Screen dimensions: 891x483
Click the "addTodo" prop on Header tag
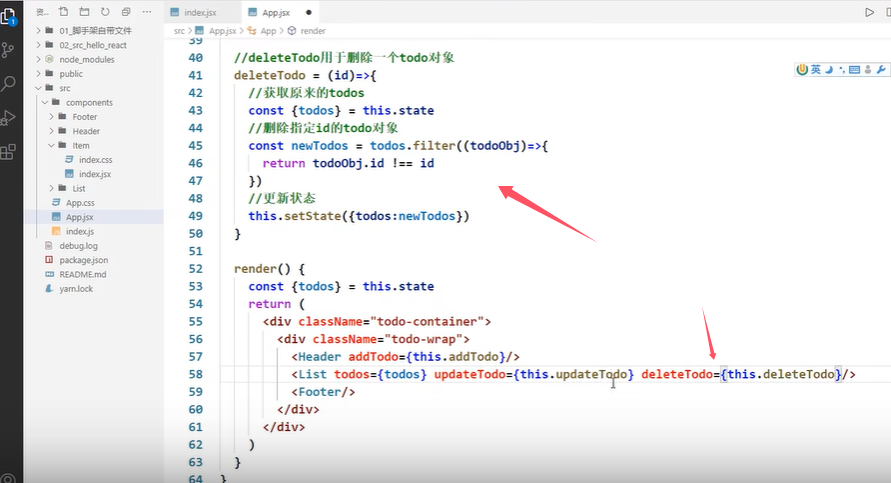[x=373, y=357]
